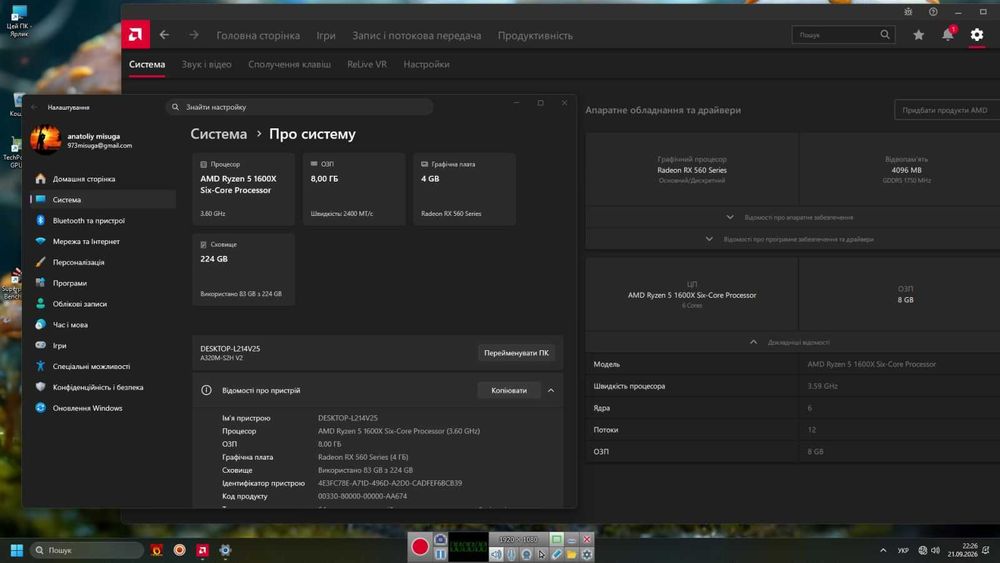Switch to Звук і відео tab
The image size is (1000, 563).
tap(207, 64)
